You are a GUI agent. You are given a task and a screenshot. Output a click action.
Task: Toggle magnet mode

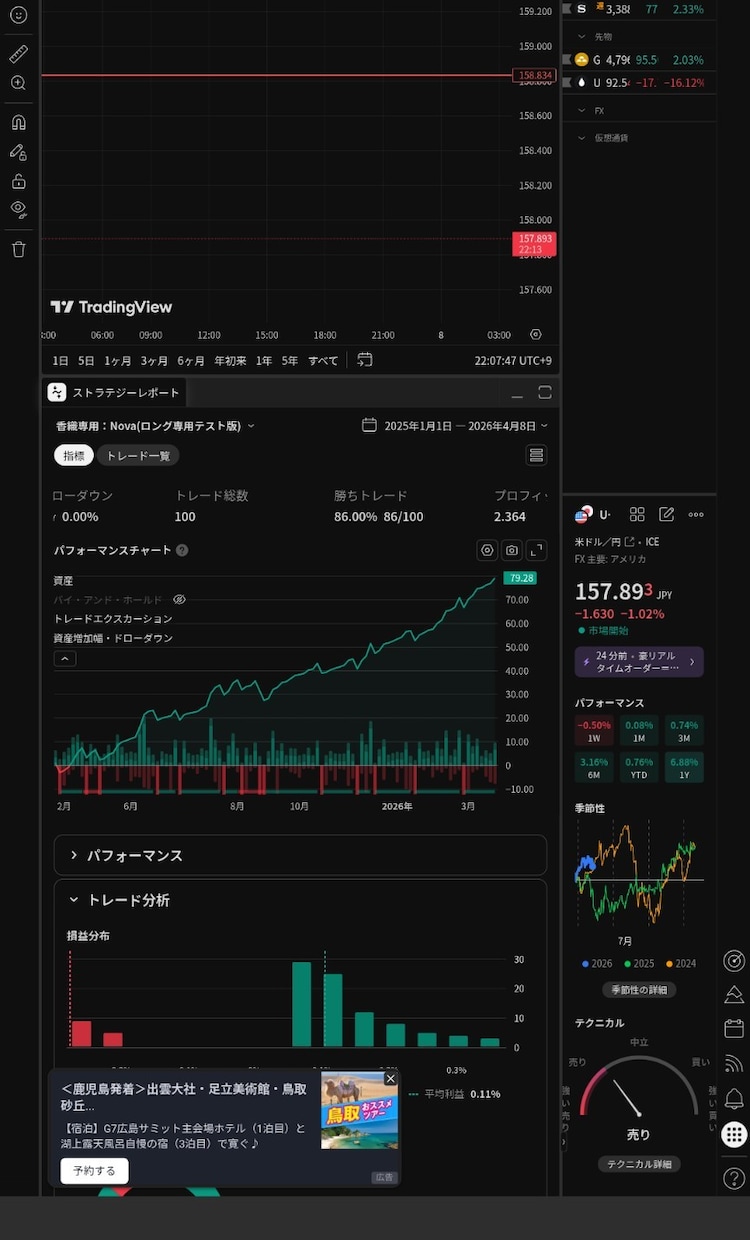click(x=18, y=123)
